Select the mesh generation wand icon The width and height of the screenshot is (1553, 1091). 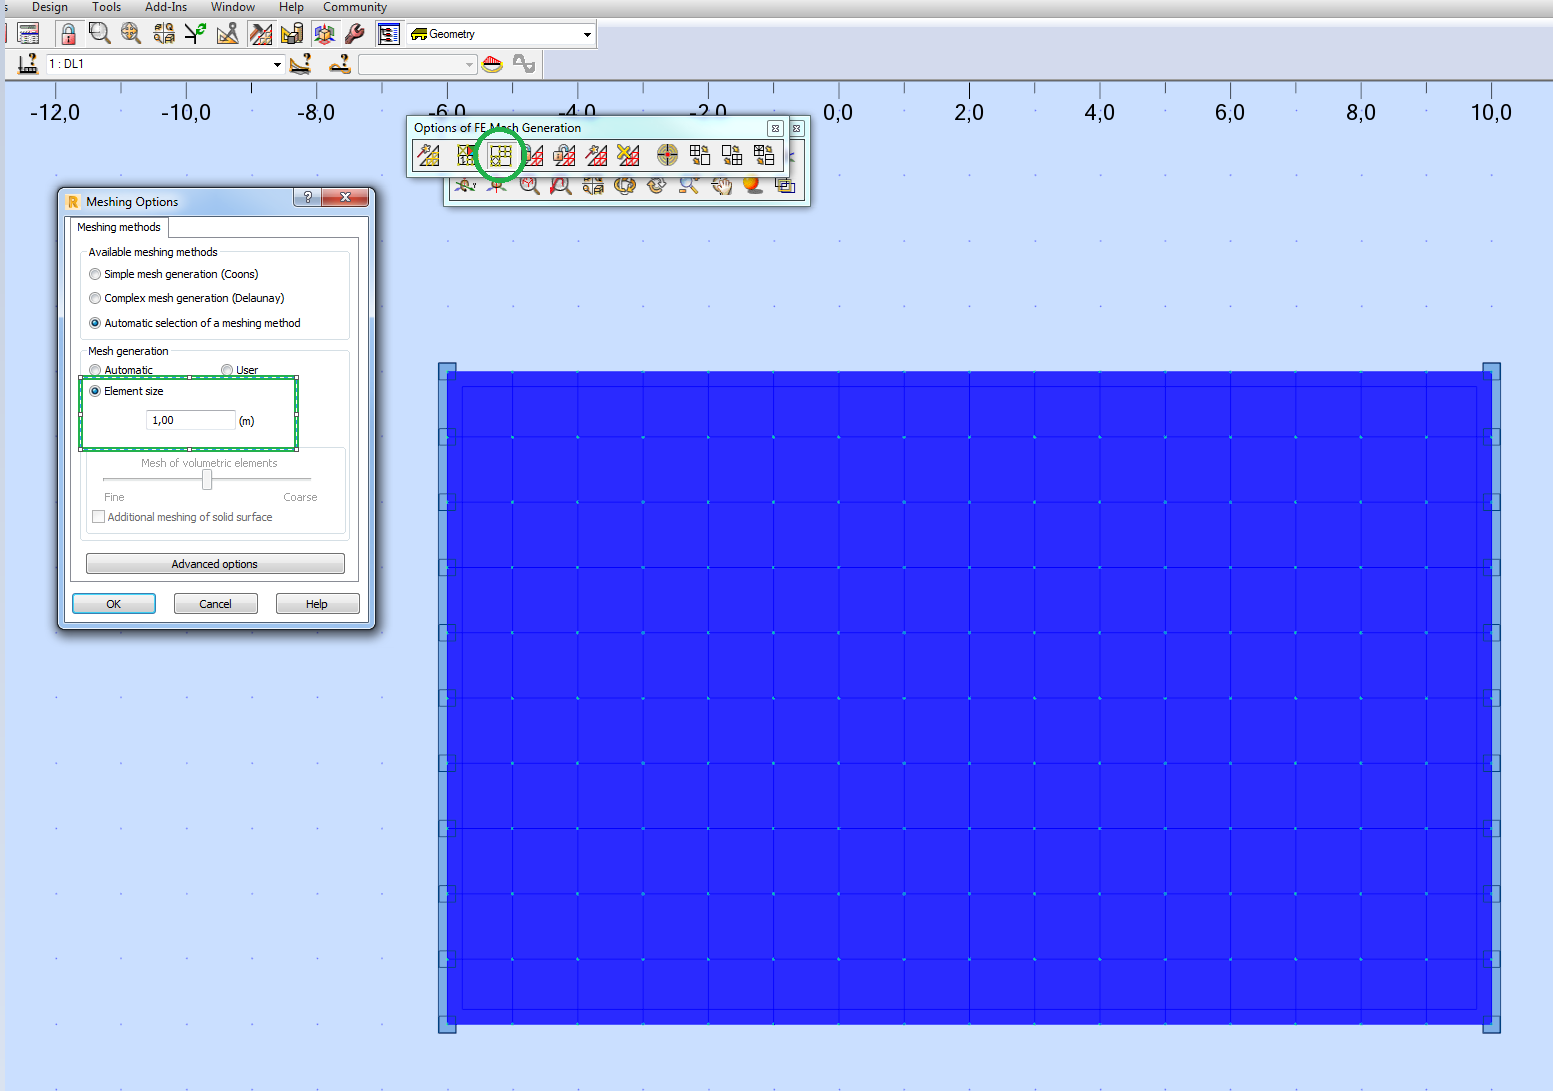[x=428, y=155]
